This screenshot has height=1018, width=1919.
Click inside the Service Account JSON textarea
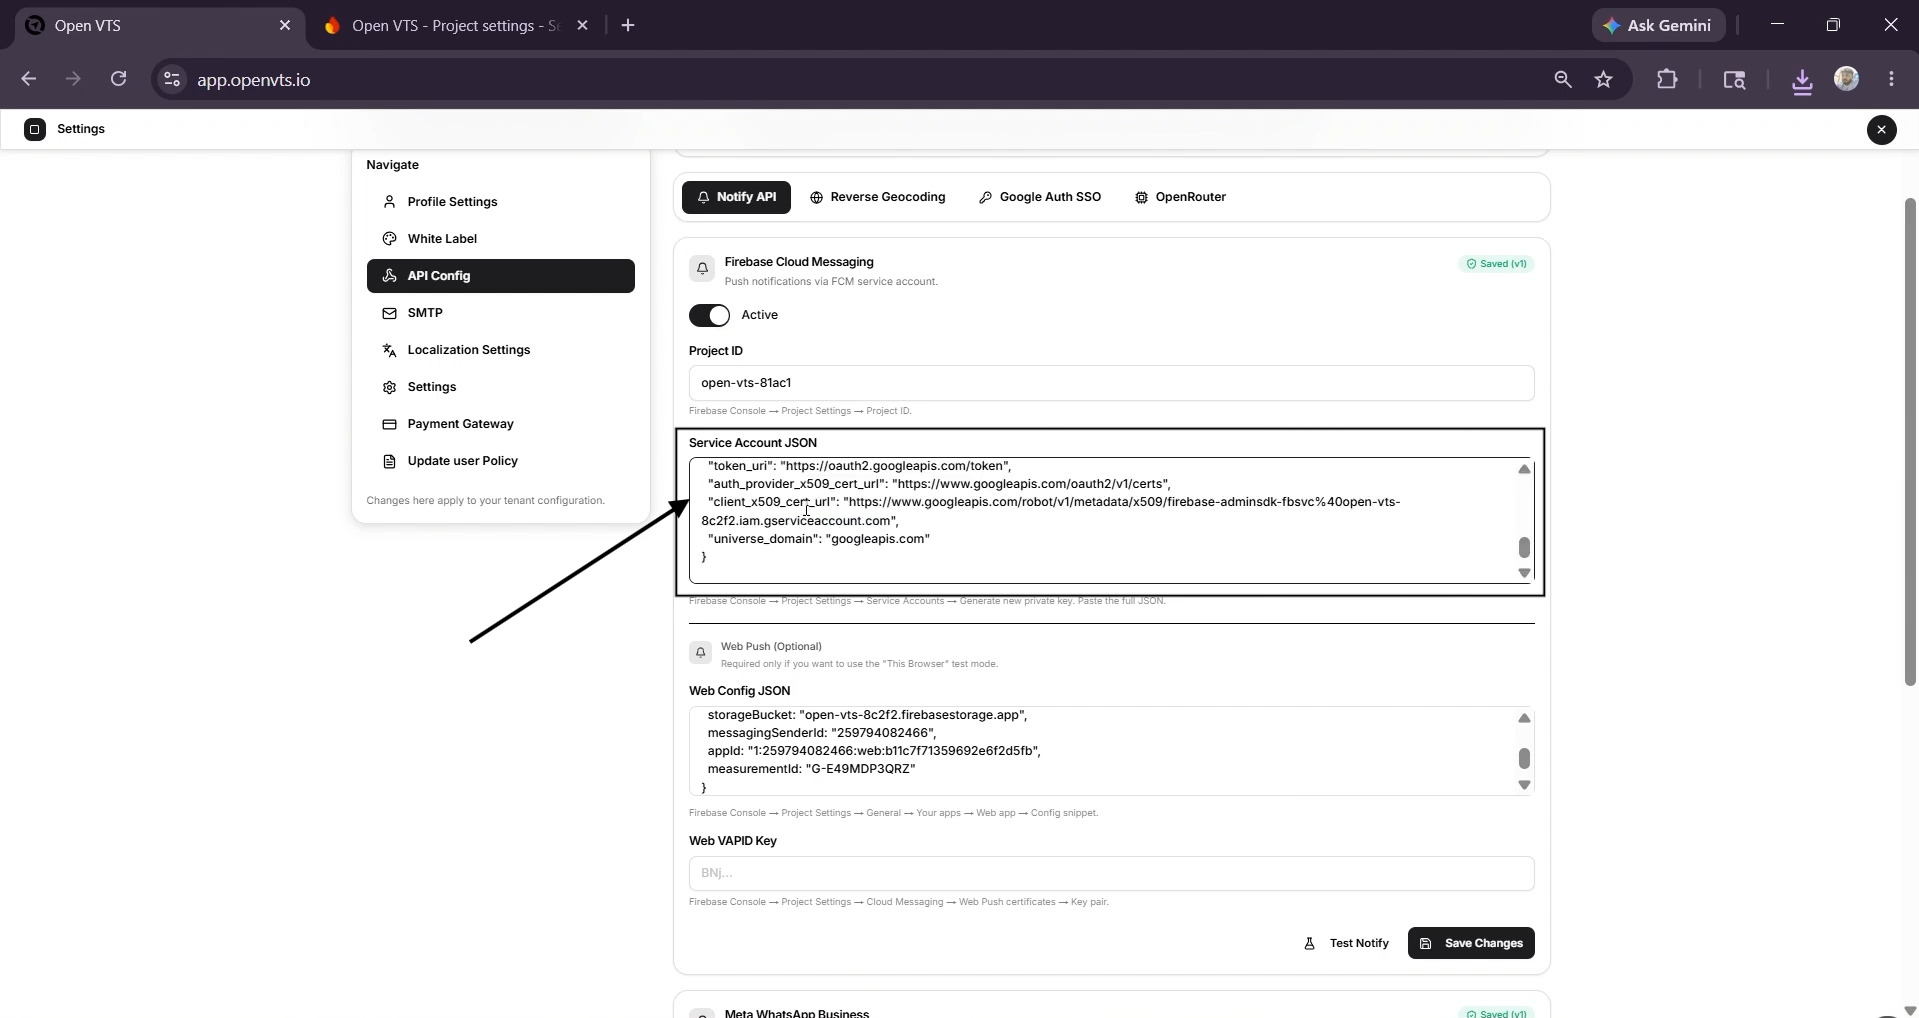(1111, 520)
